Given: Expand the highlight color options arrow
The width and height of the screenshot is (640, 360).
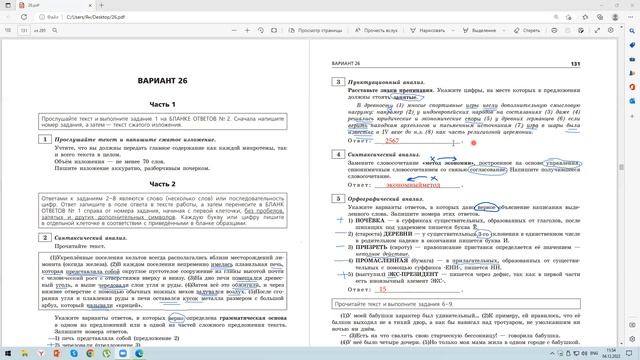Looking at the screenshot, I should pos(504,30).
